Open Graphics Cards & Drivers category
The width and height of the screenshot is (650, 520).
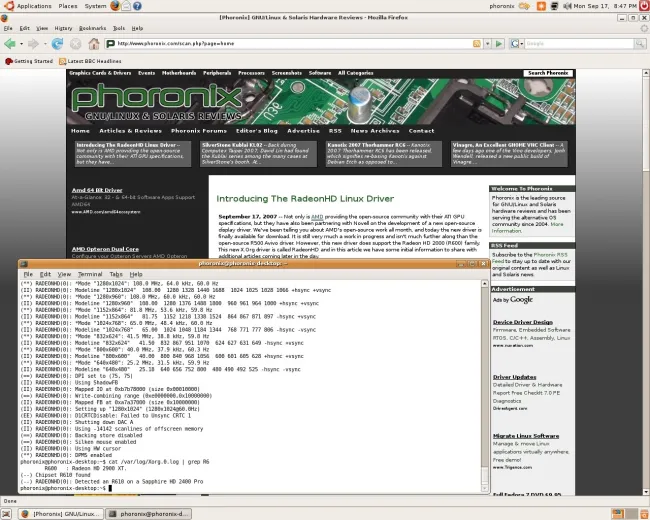pyautogui.click(x=100, y=73)
